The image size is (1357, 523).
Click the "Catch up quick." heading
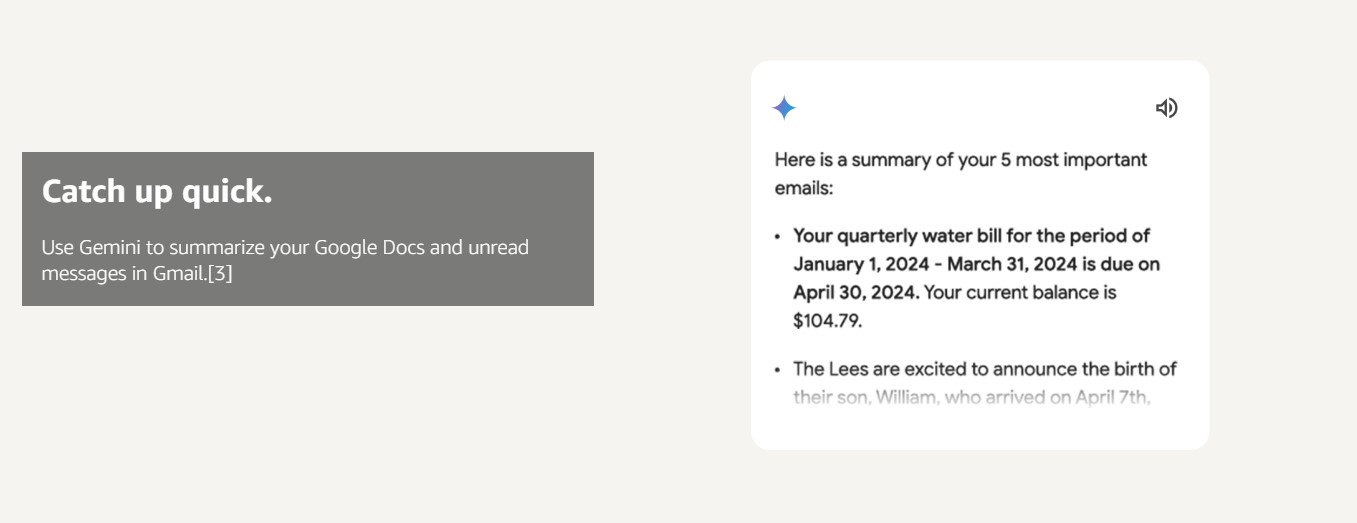[x=157, y=191]
